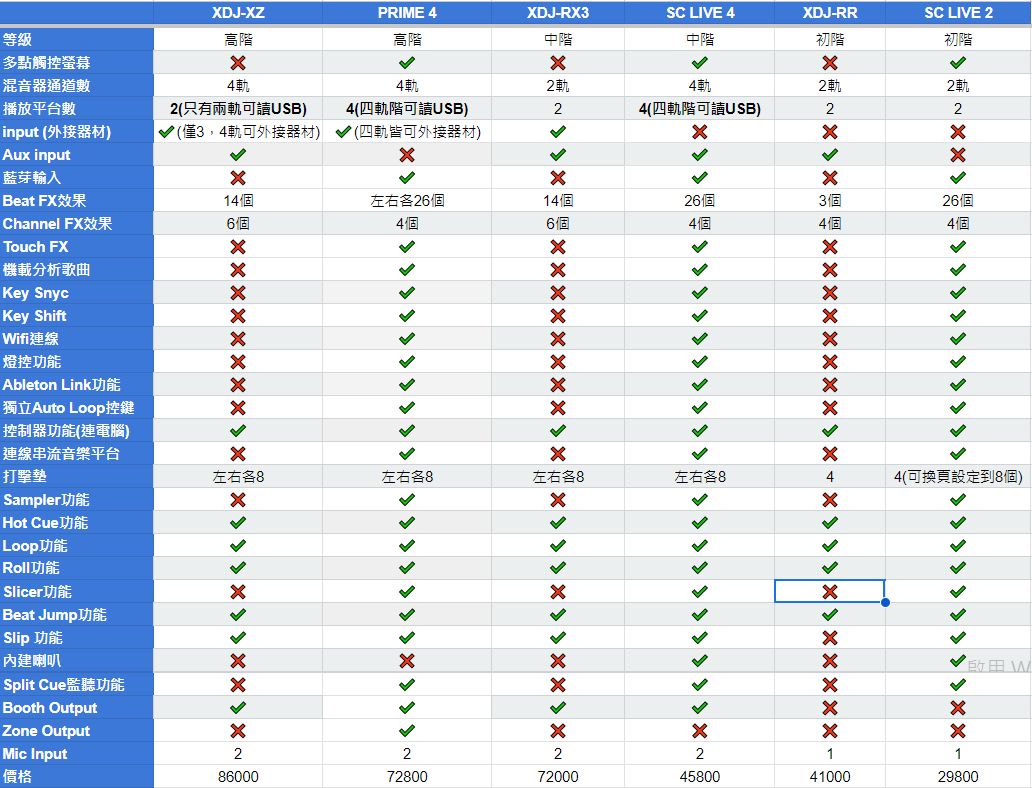
Task: Click the green check for PRIME 4 多點觸控螢幕
Action: click(407, 63)
